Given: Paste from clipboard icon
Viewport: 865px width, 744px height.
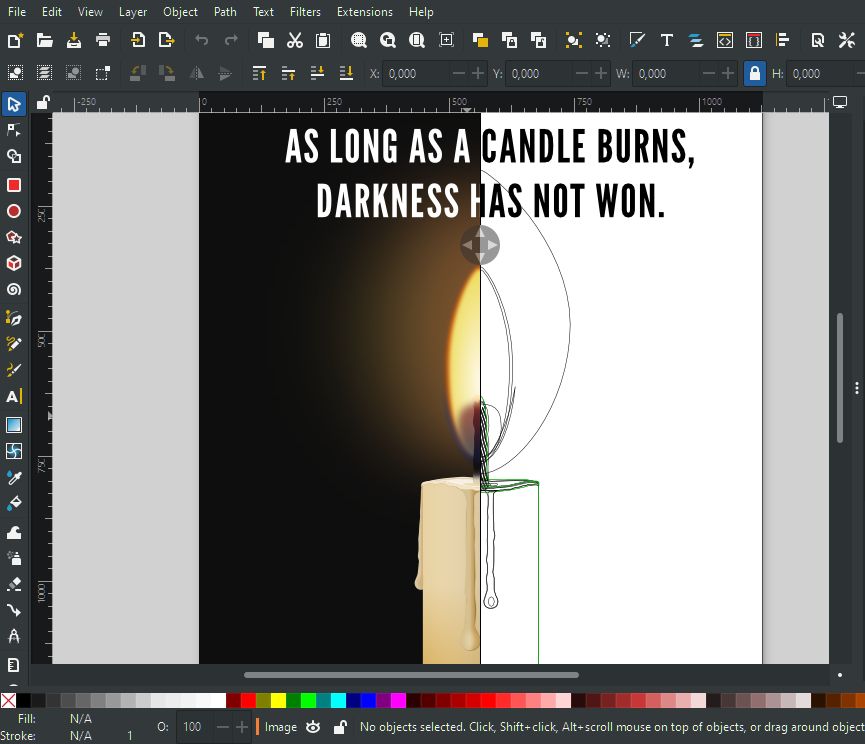Looking at the screenshot, I should pyautogui.click(x=323, y=40).
